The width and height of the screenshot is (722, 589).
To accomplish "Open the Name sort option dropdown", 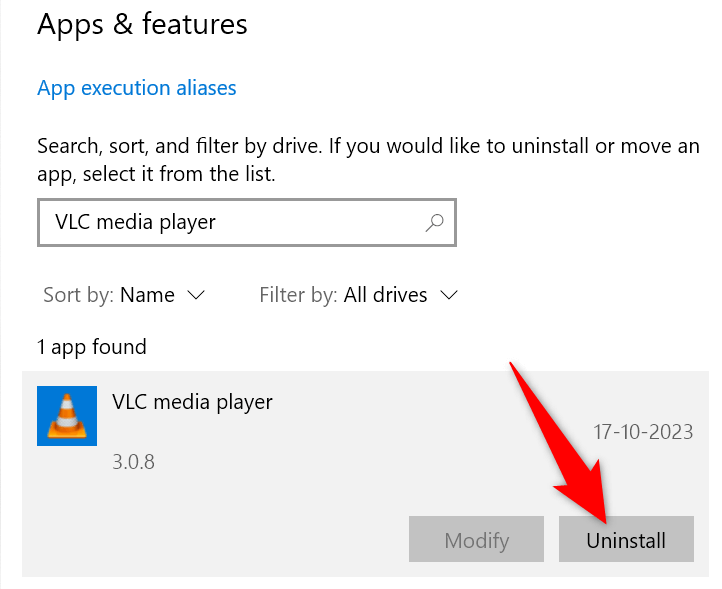I will coord(147,295).
